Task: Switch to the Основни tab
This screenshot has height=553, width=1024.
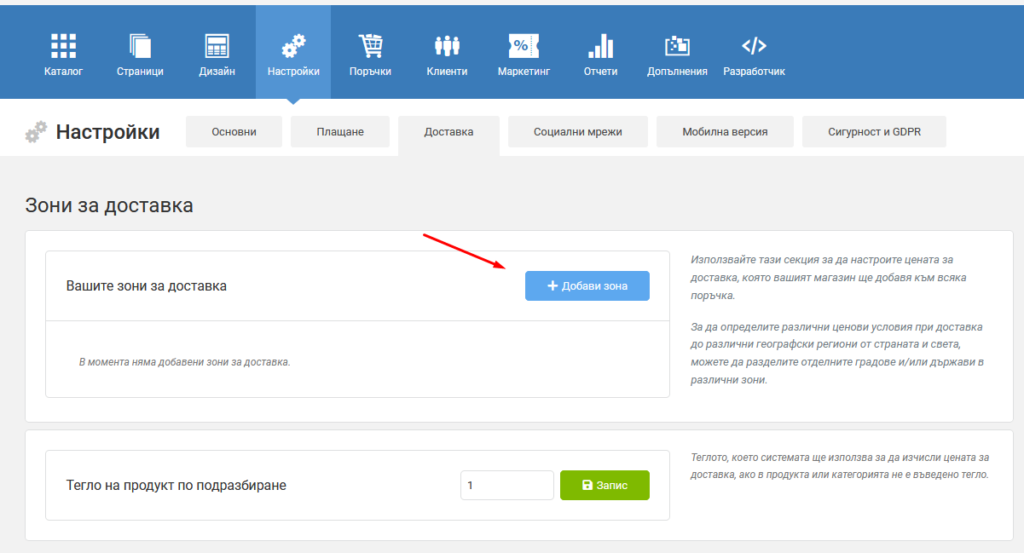Action: (x=234, y=132)
